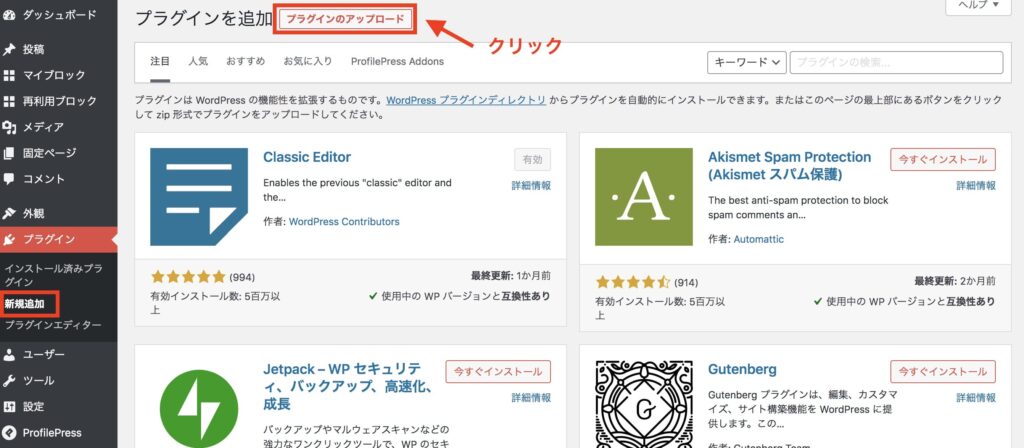Screen dimensions: 1024x448
Task: Follow the WordPress プラグインディレクトリ link
Action: coord(466,101)
